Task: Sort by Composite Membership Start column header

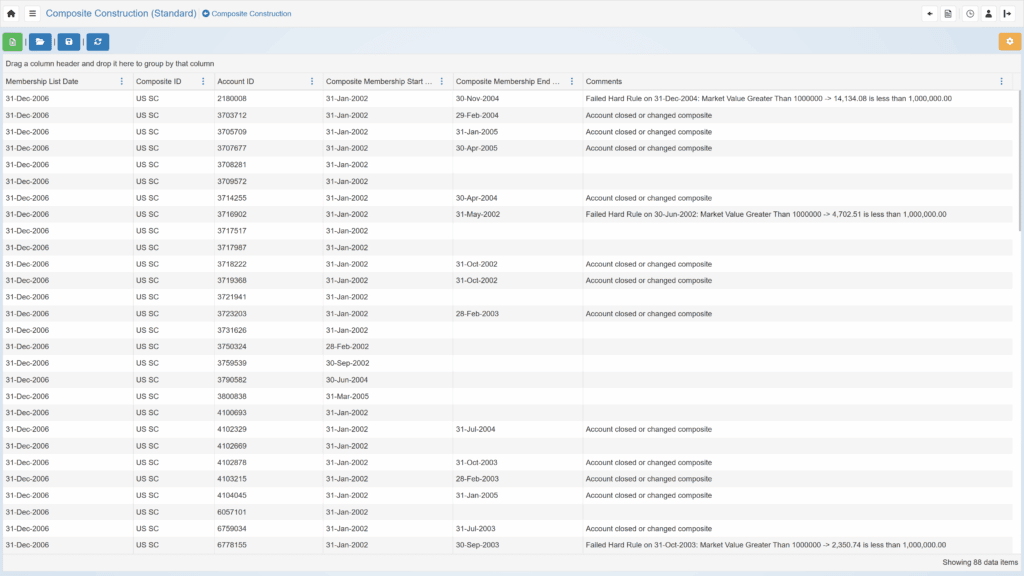Action: click(378, 82)
